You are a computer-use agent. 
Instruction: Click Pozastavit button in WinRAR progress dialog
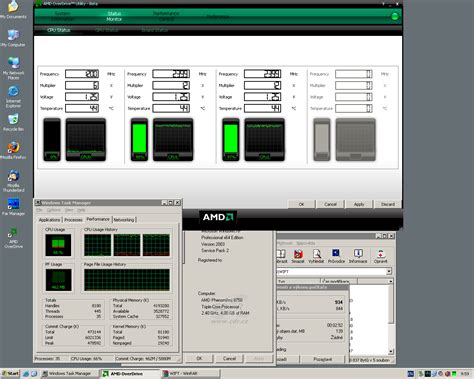(x=323, y=359)
